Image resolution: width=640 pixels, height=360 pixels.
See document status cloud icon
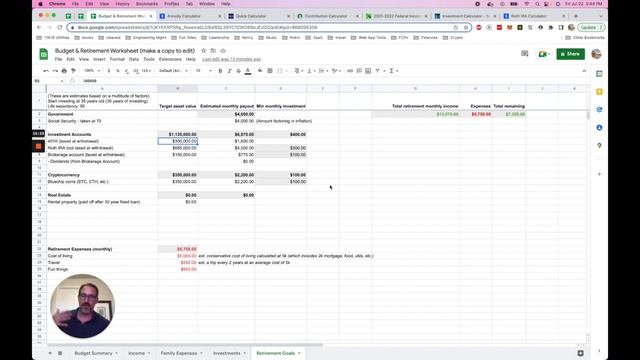click(x=223, y=51)
